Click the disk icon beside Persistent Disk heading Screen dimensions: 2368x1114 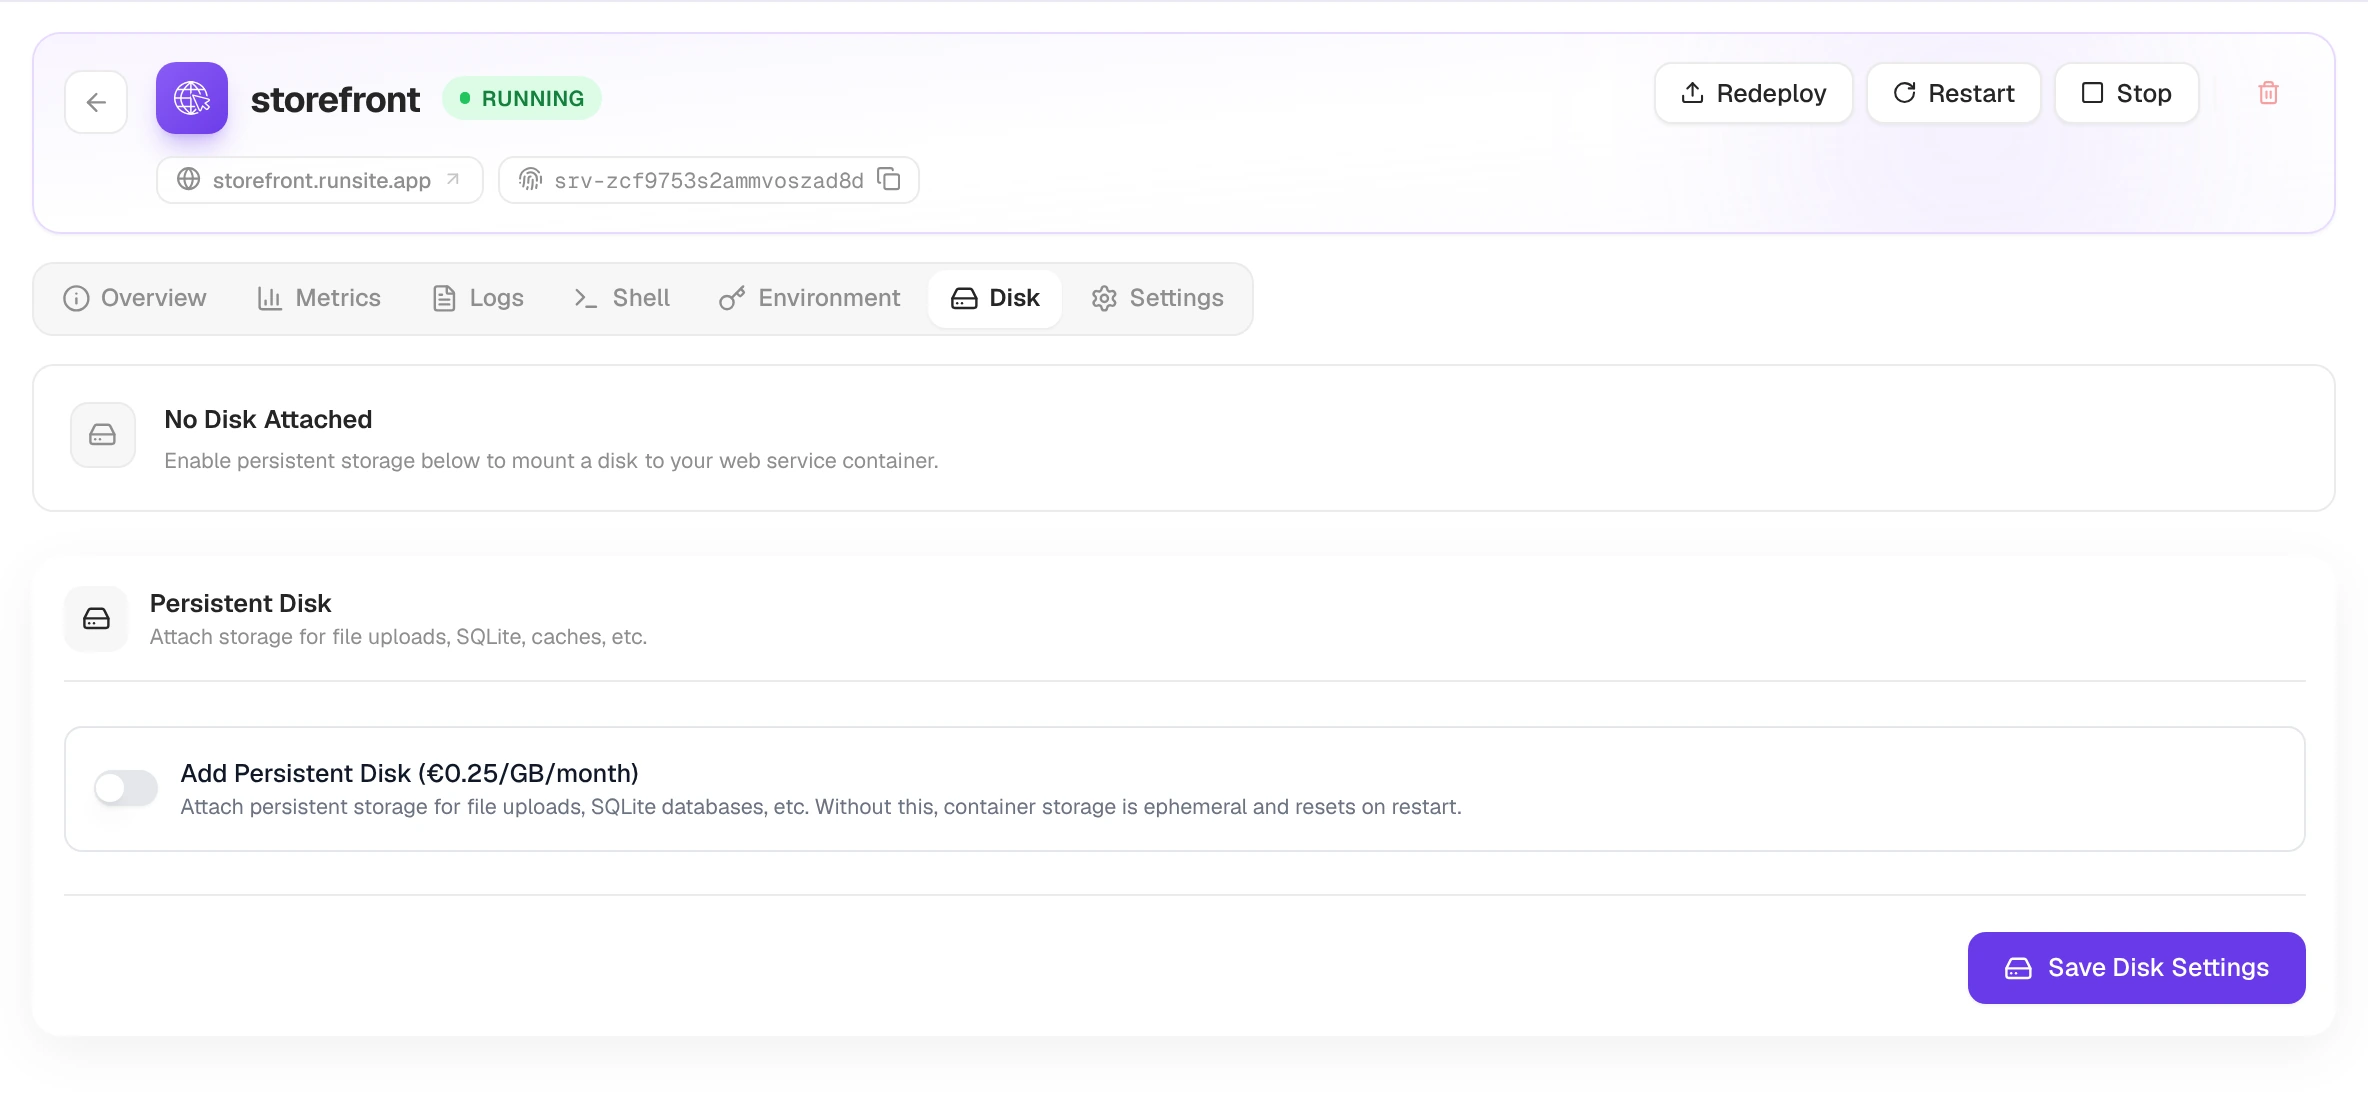pyautogui.click(x=96, y=619)
